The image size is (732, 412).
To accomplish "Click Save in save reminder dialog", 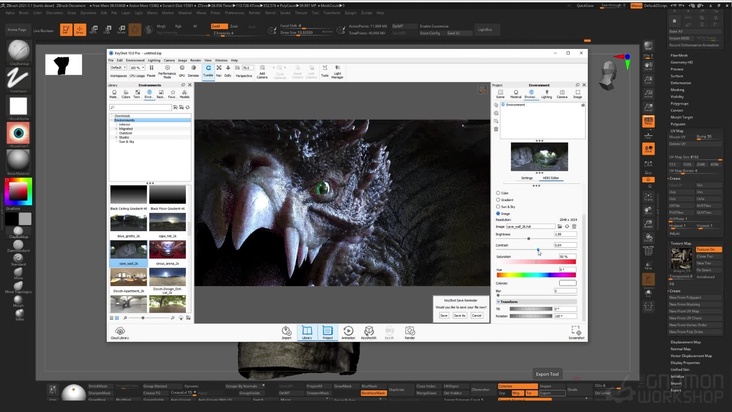I will 443,315.
